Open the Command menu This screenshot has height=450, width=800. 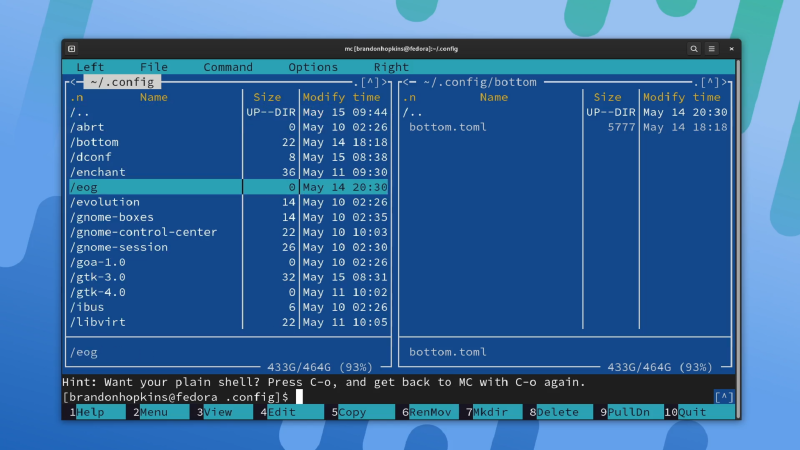pyautogui.click(x=228, y=67)
